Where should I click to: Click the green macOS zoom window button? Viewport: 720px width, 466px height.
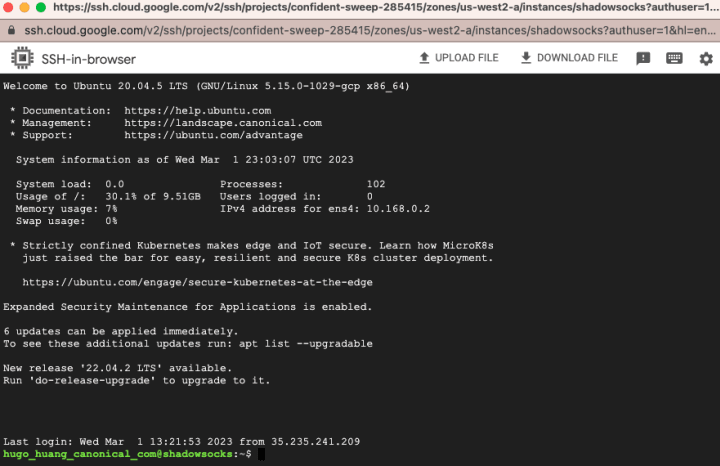click(41, 7)
